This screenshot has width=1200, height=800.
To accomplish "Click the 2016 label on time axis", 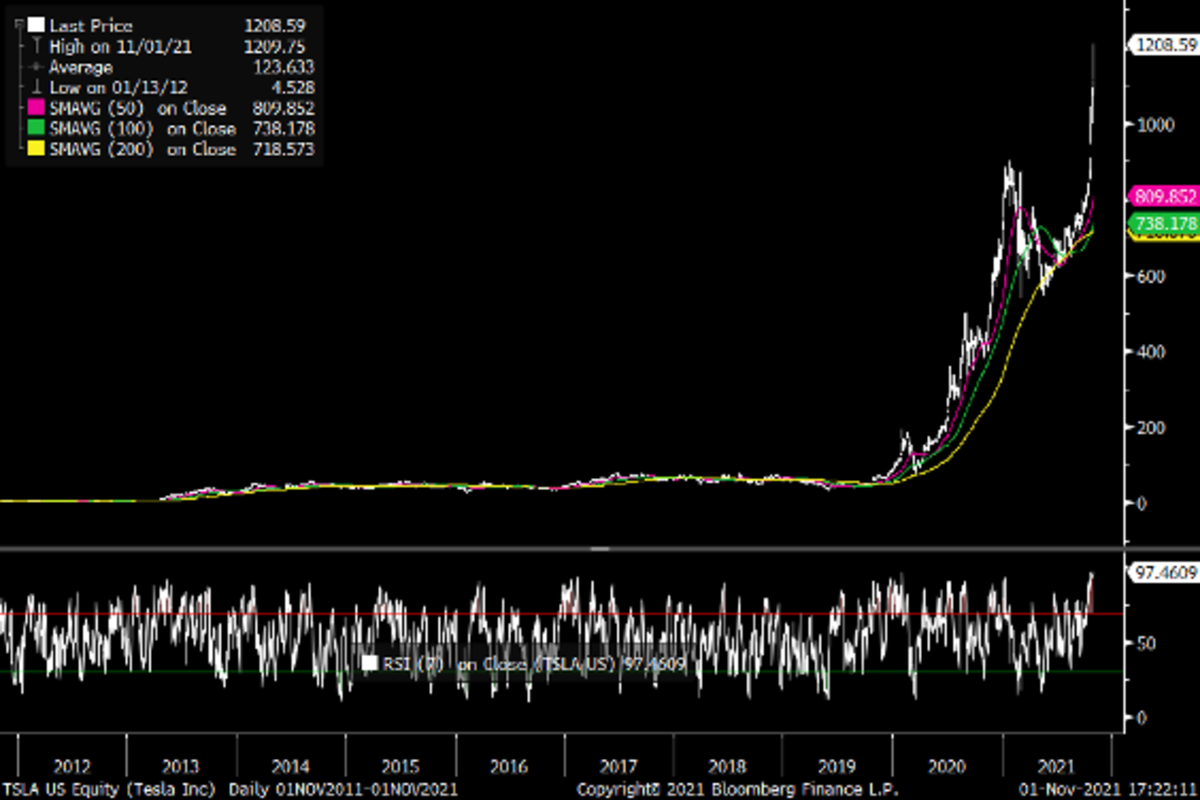I will point(508,768).
